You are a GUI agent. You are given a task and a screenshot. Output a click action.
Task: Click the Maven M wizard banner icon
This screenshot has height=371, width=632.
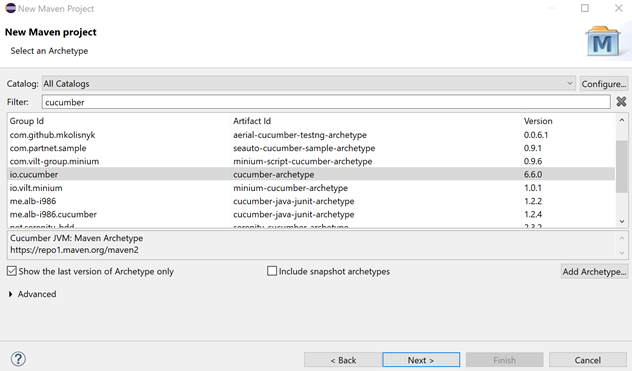pos(603,42)
